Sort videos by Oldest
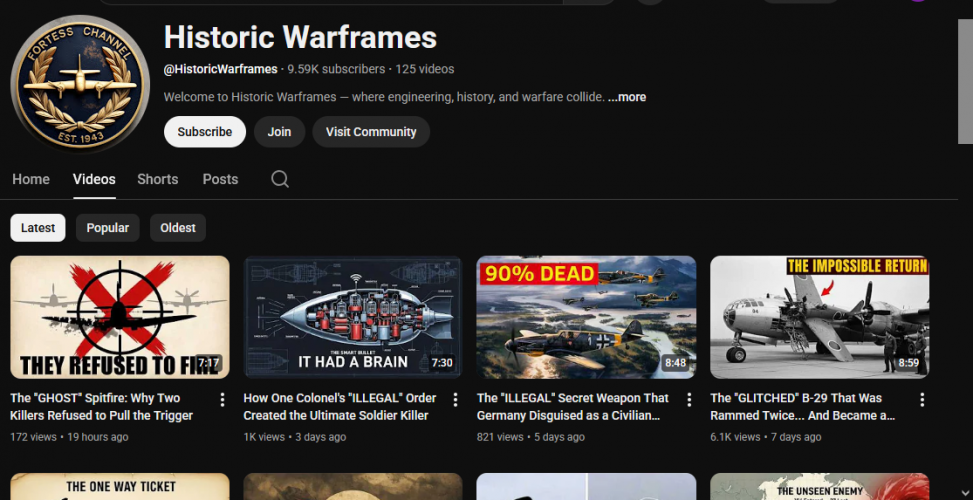The image size is (973, 500). [178, 228]
